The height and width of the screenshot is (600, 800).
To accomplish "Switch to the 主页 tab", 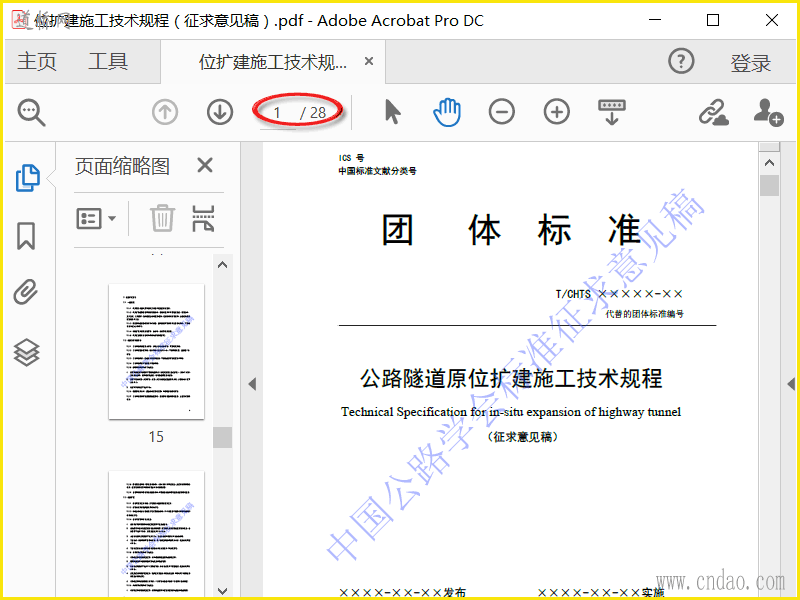I will coord(37,61).
